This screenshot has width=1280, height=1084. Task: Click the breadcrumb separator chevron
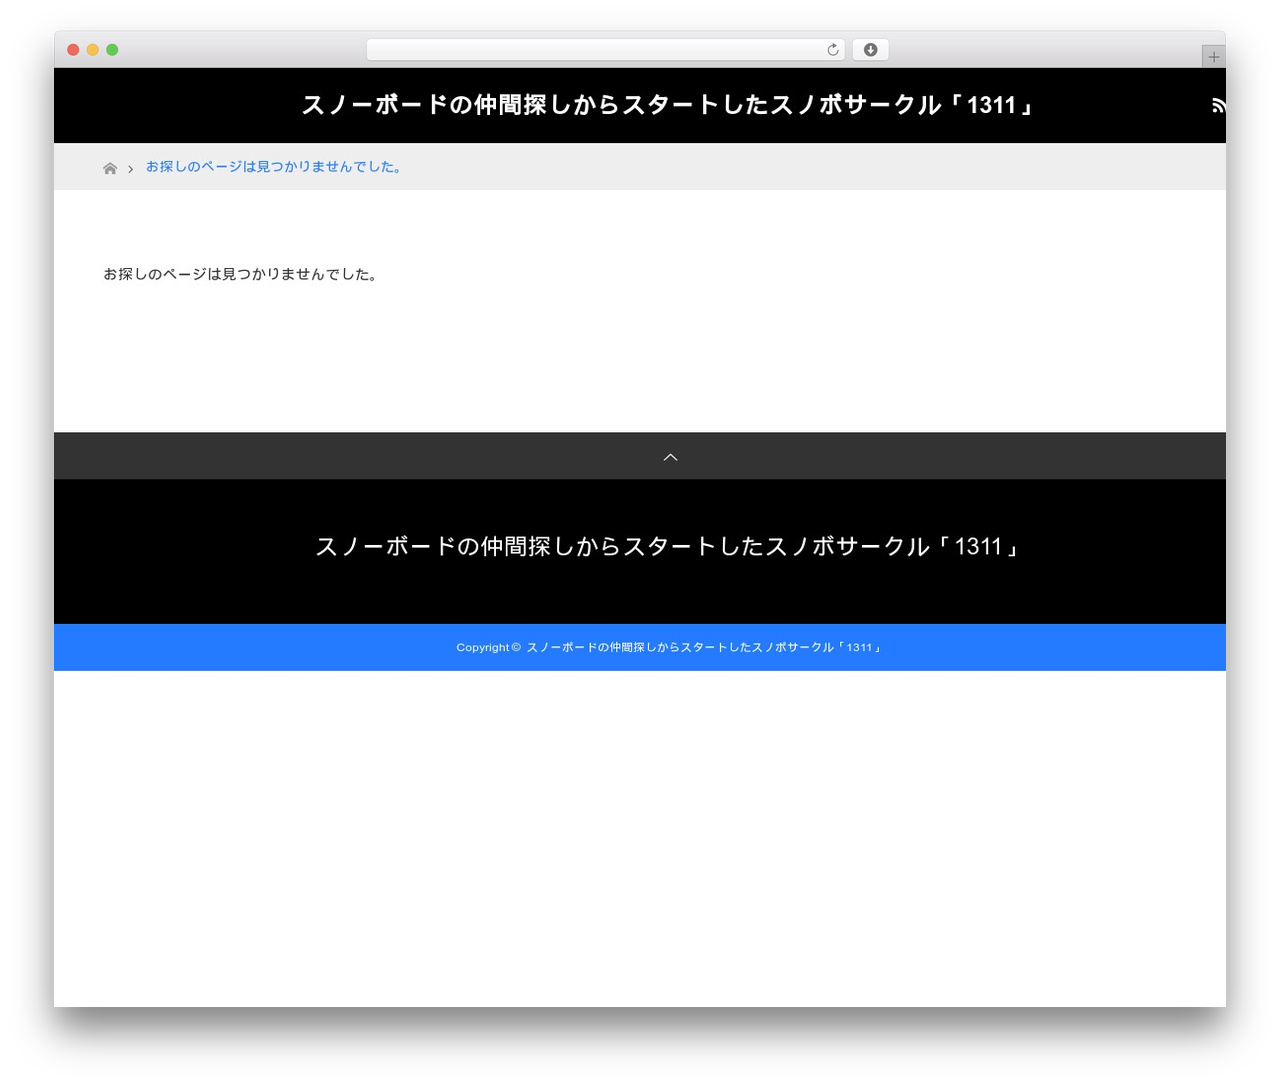point(131,169)
